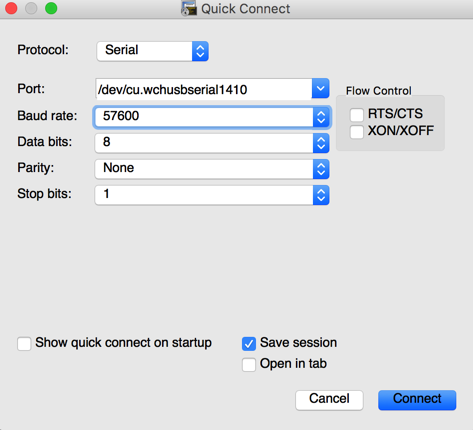
Task: Open the Protocol dropdown showing Serial
Action: coord(153,51)
